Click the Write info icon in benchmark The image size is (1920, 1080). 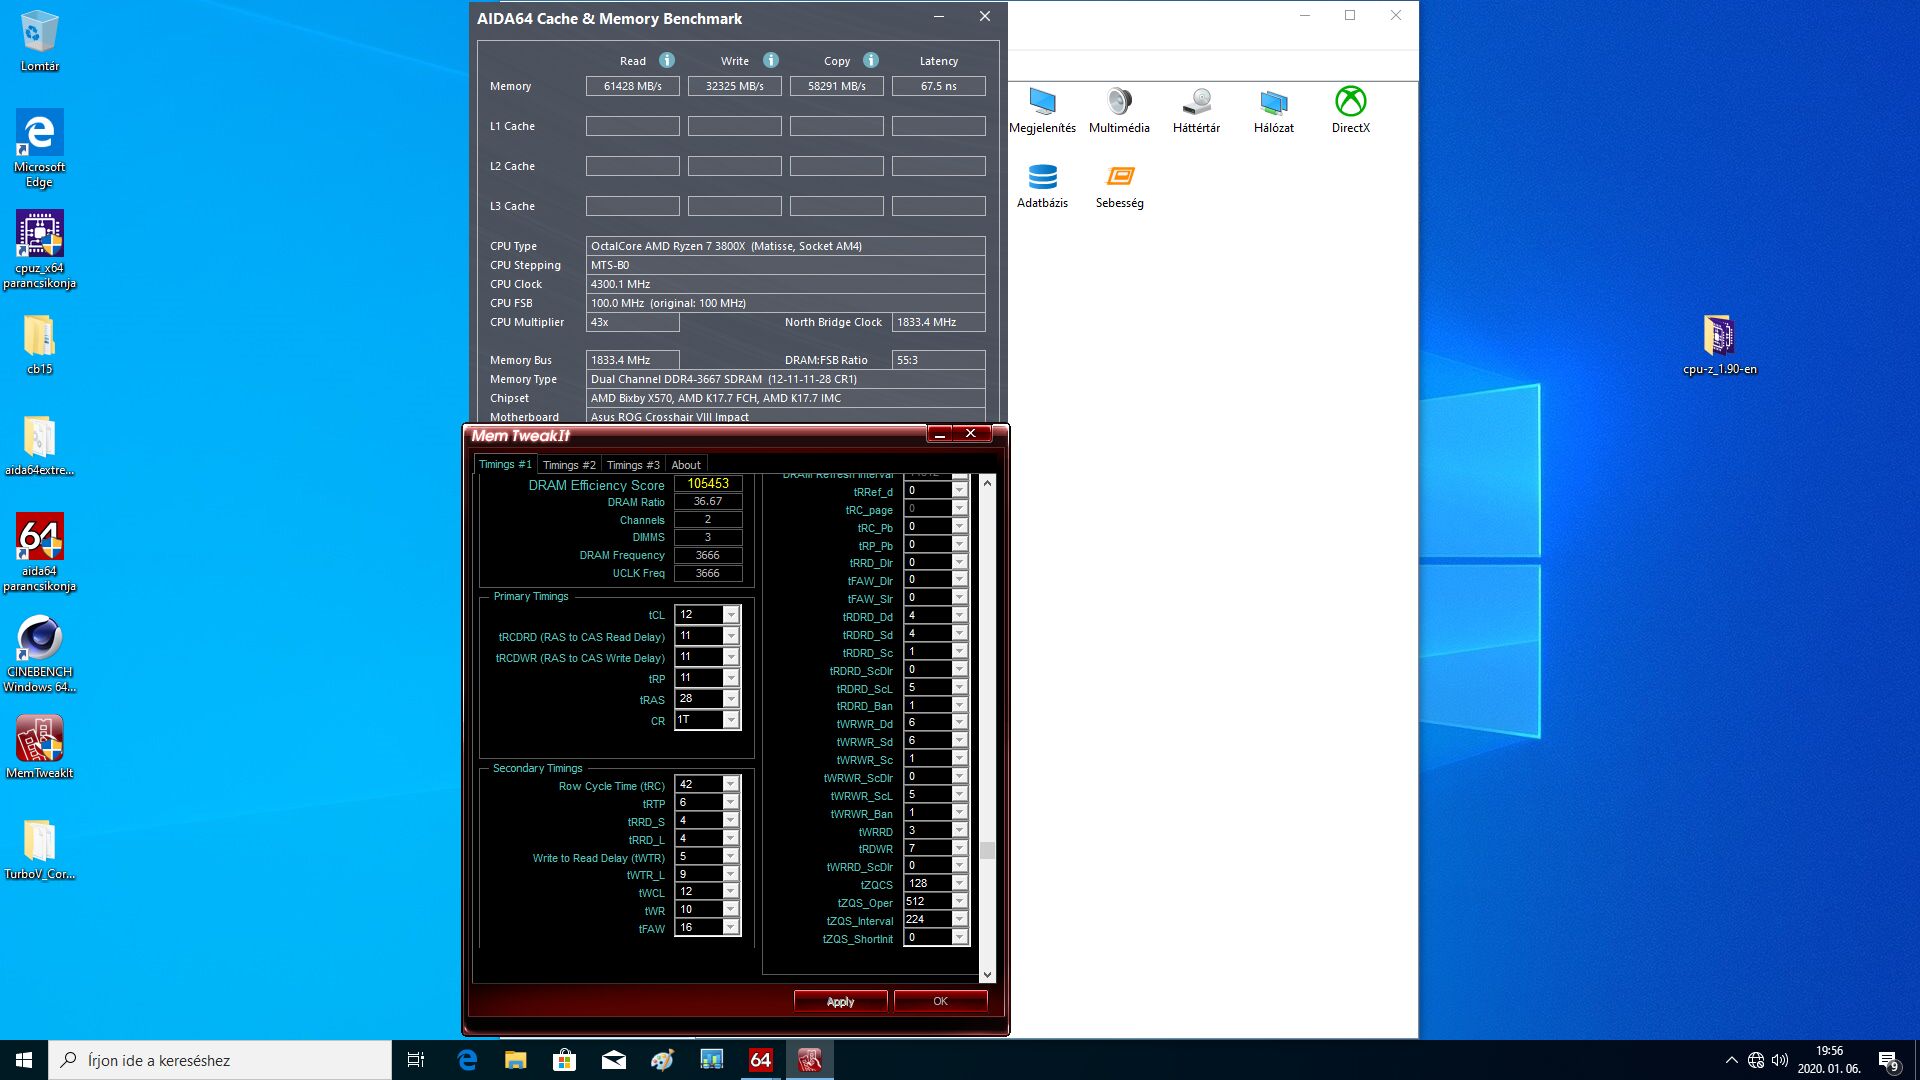coord(771,60)
